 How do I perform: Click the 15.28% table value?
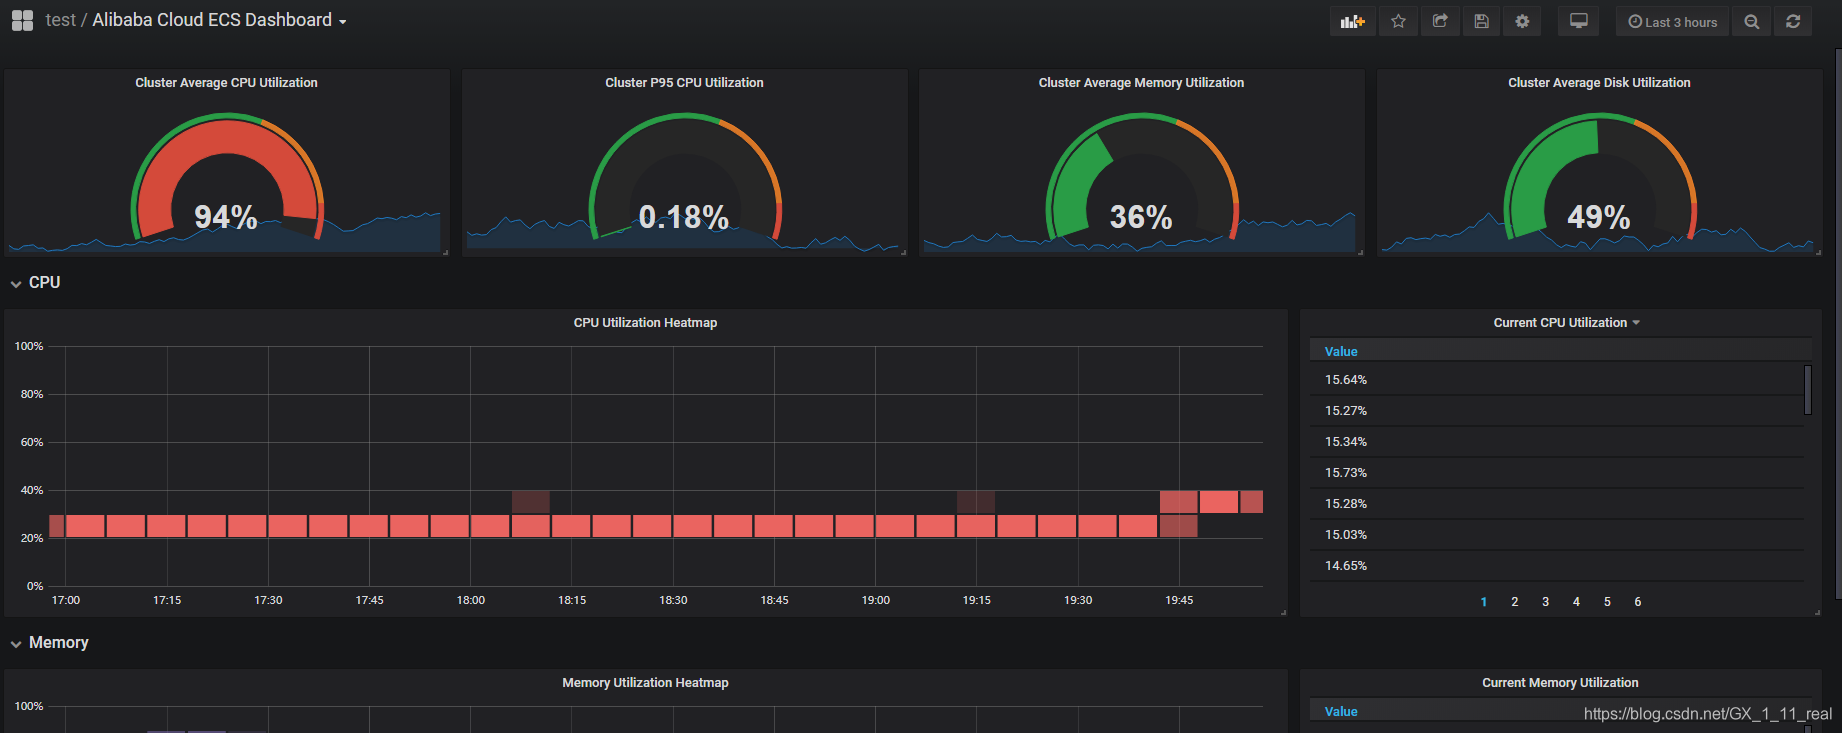point(1346,503)
